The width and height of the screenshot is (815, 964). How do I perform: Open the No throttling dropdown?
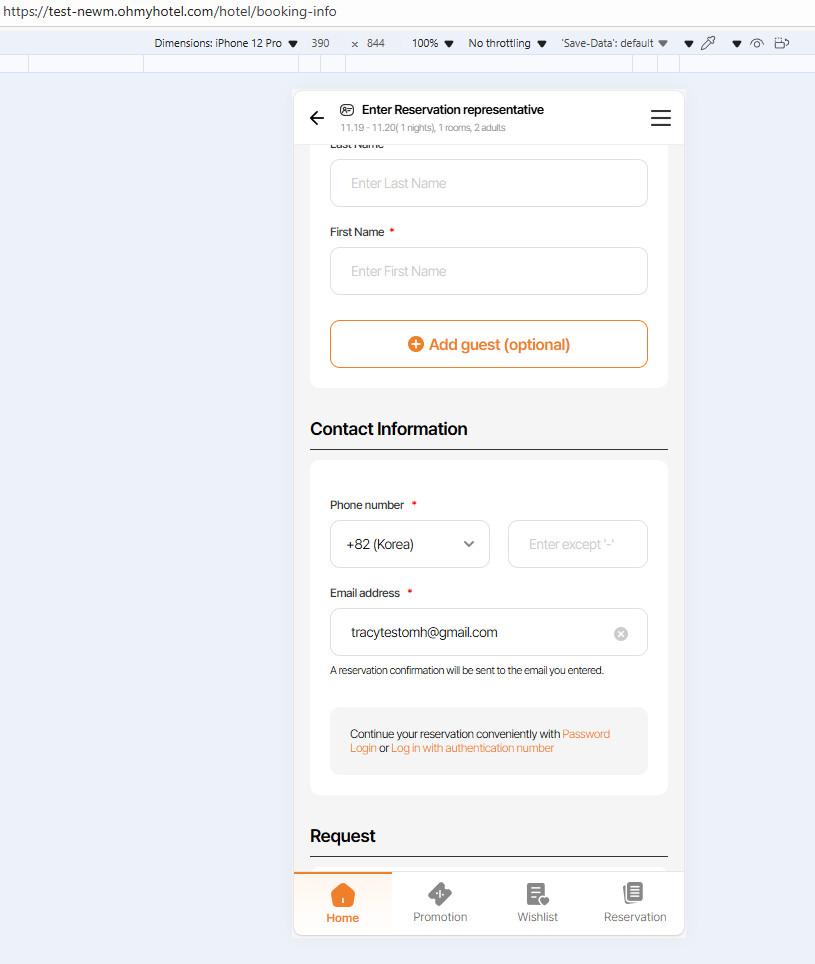(507, 43)
